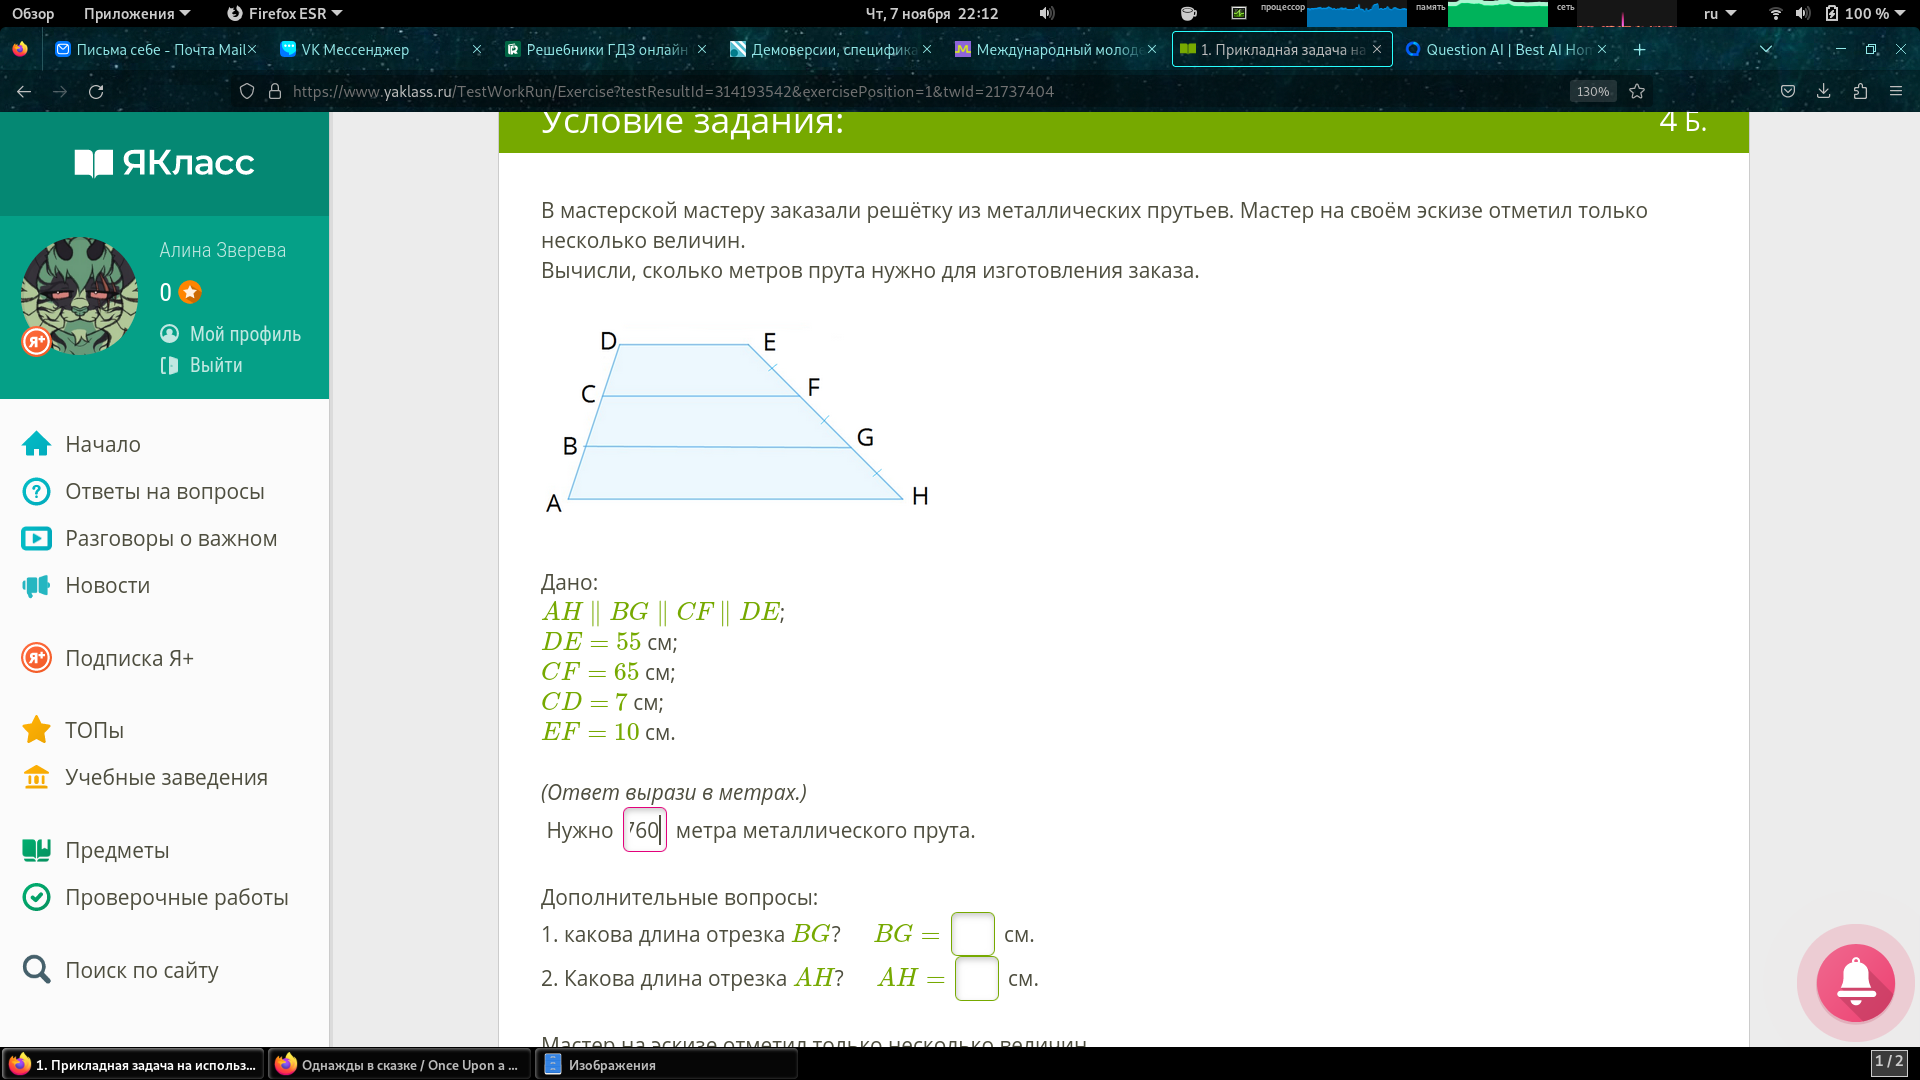Click the metres answer input field
This screenshot has height=1080, width=1920.
(x=645, y=830)
